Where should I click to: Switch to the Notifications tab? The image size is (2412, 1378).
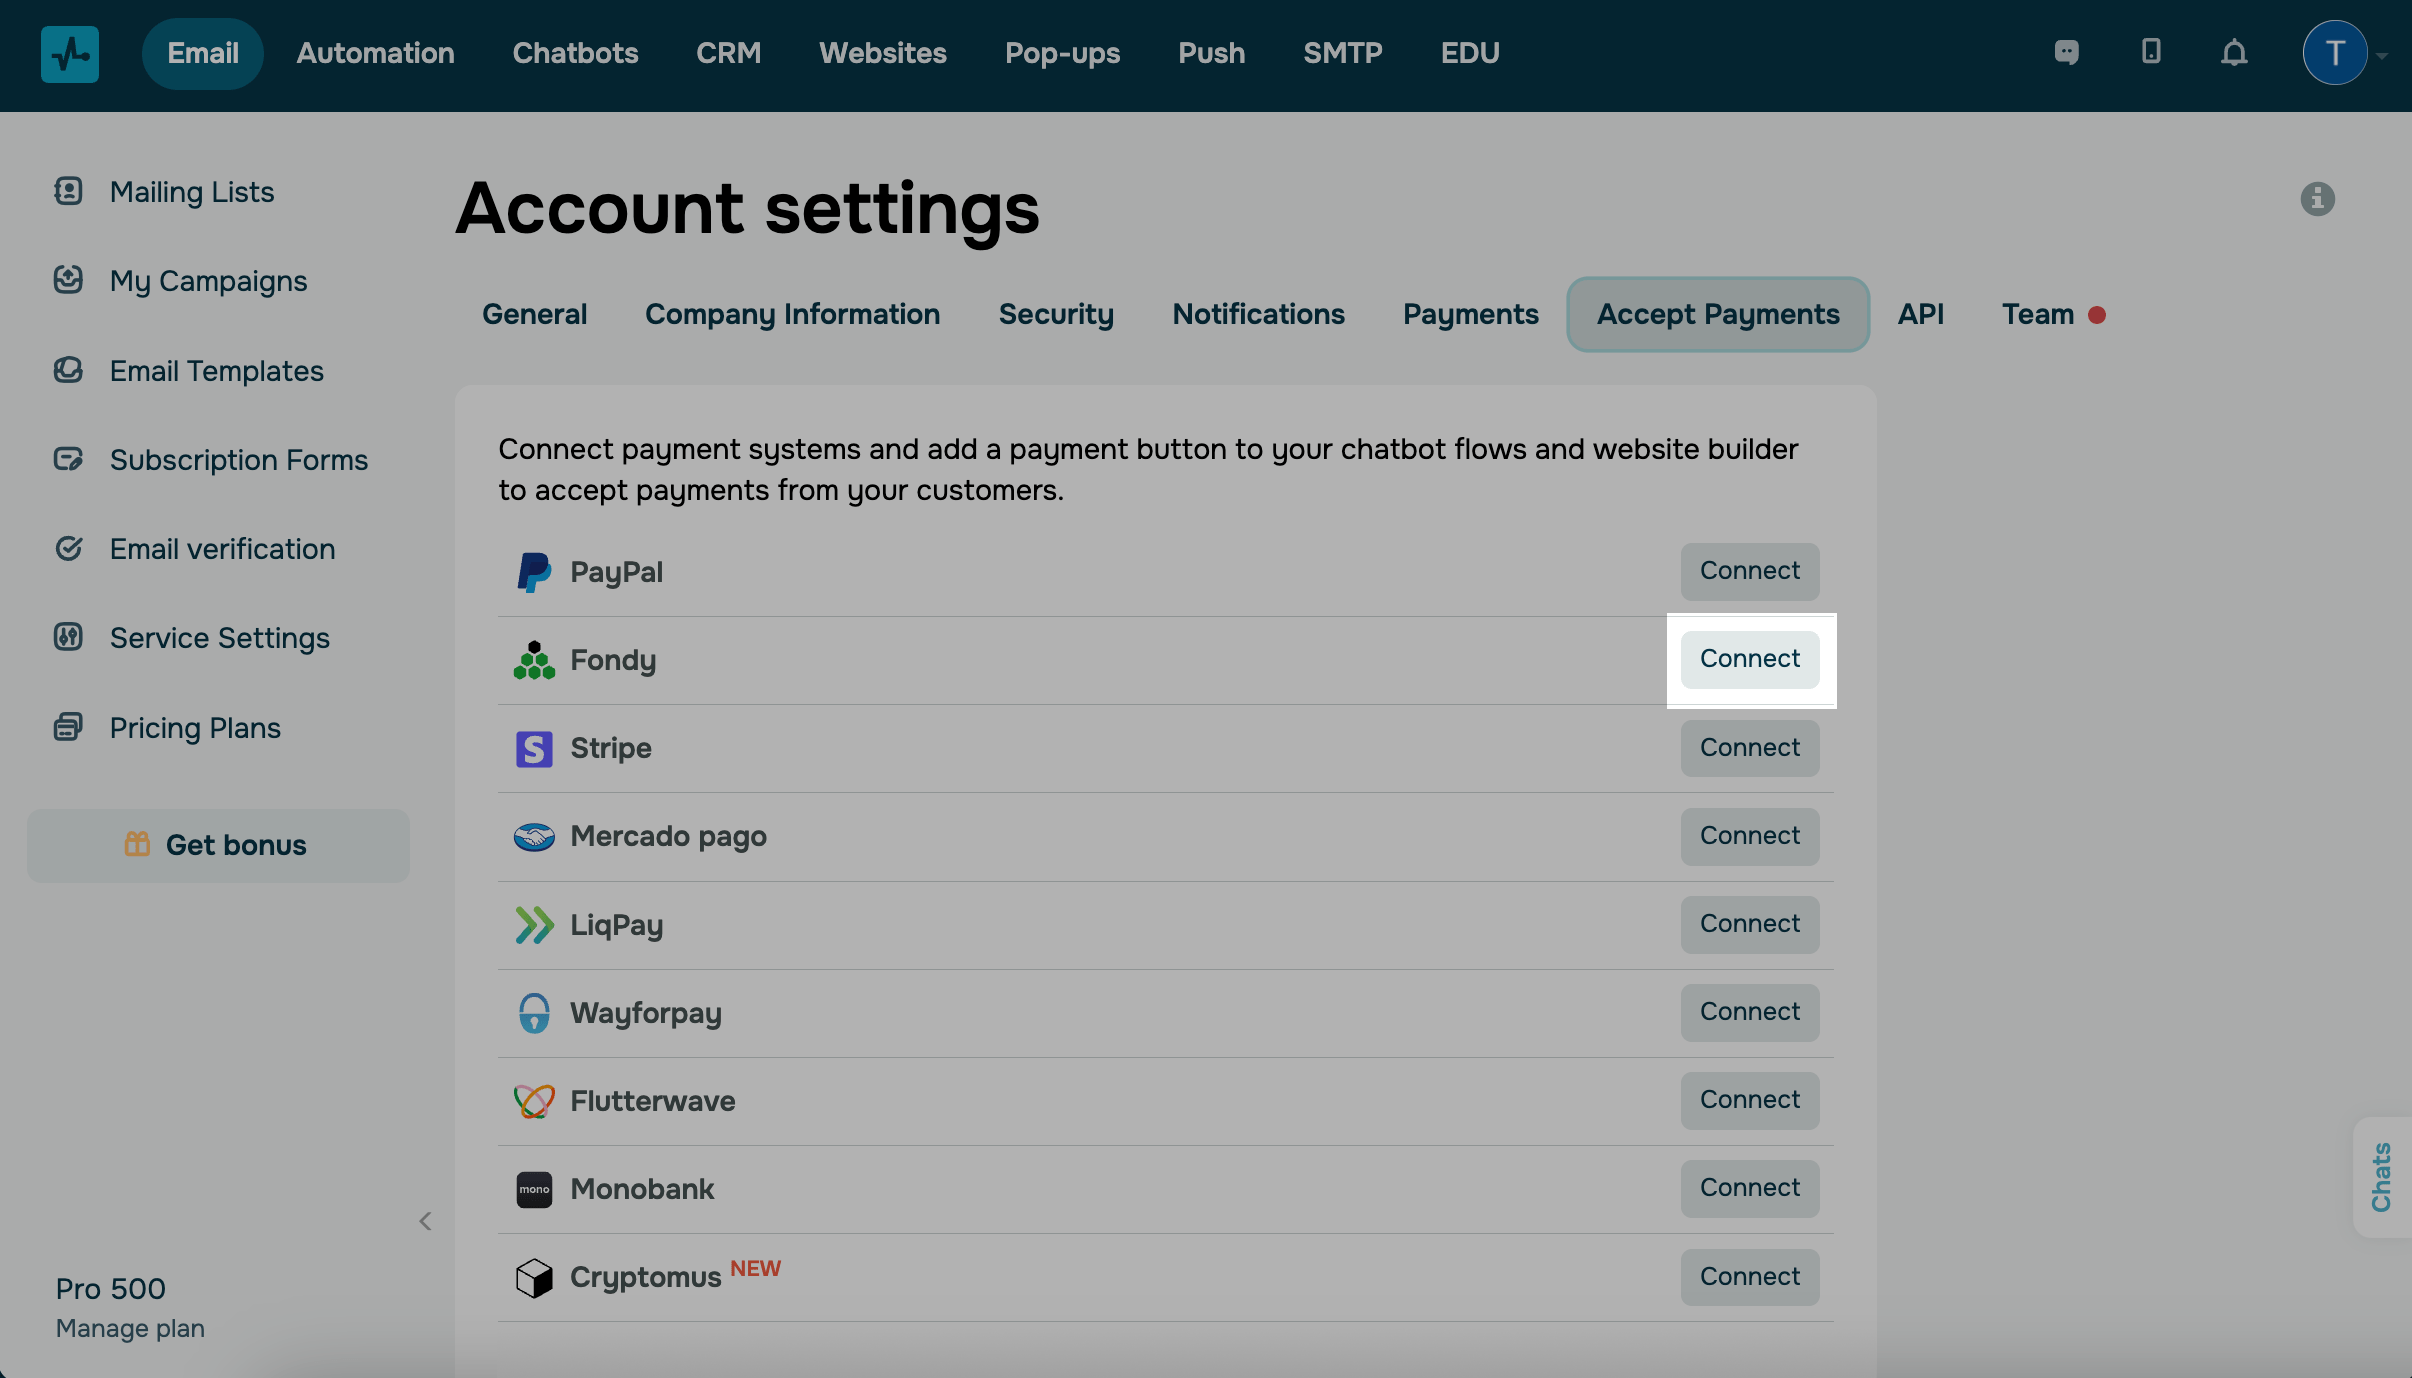point(1258,314)
